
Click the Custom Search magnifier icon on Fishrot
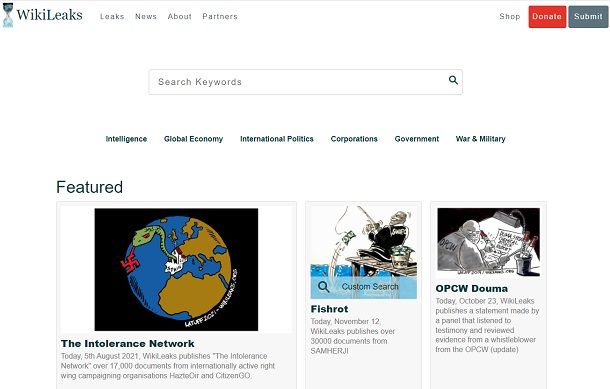point(324,287)
